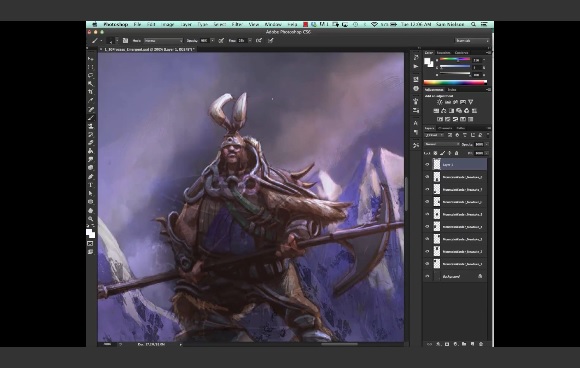Hide the Background layer
580x368 pixels.
pos(427,276)
